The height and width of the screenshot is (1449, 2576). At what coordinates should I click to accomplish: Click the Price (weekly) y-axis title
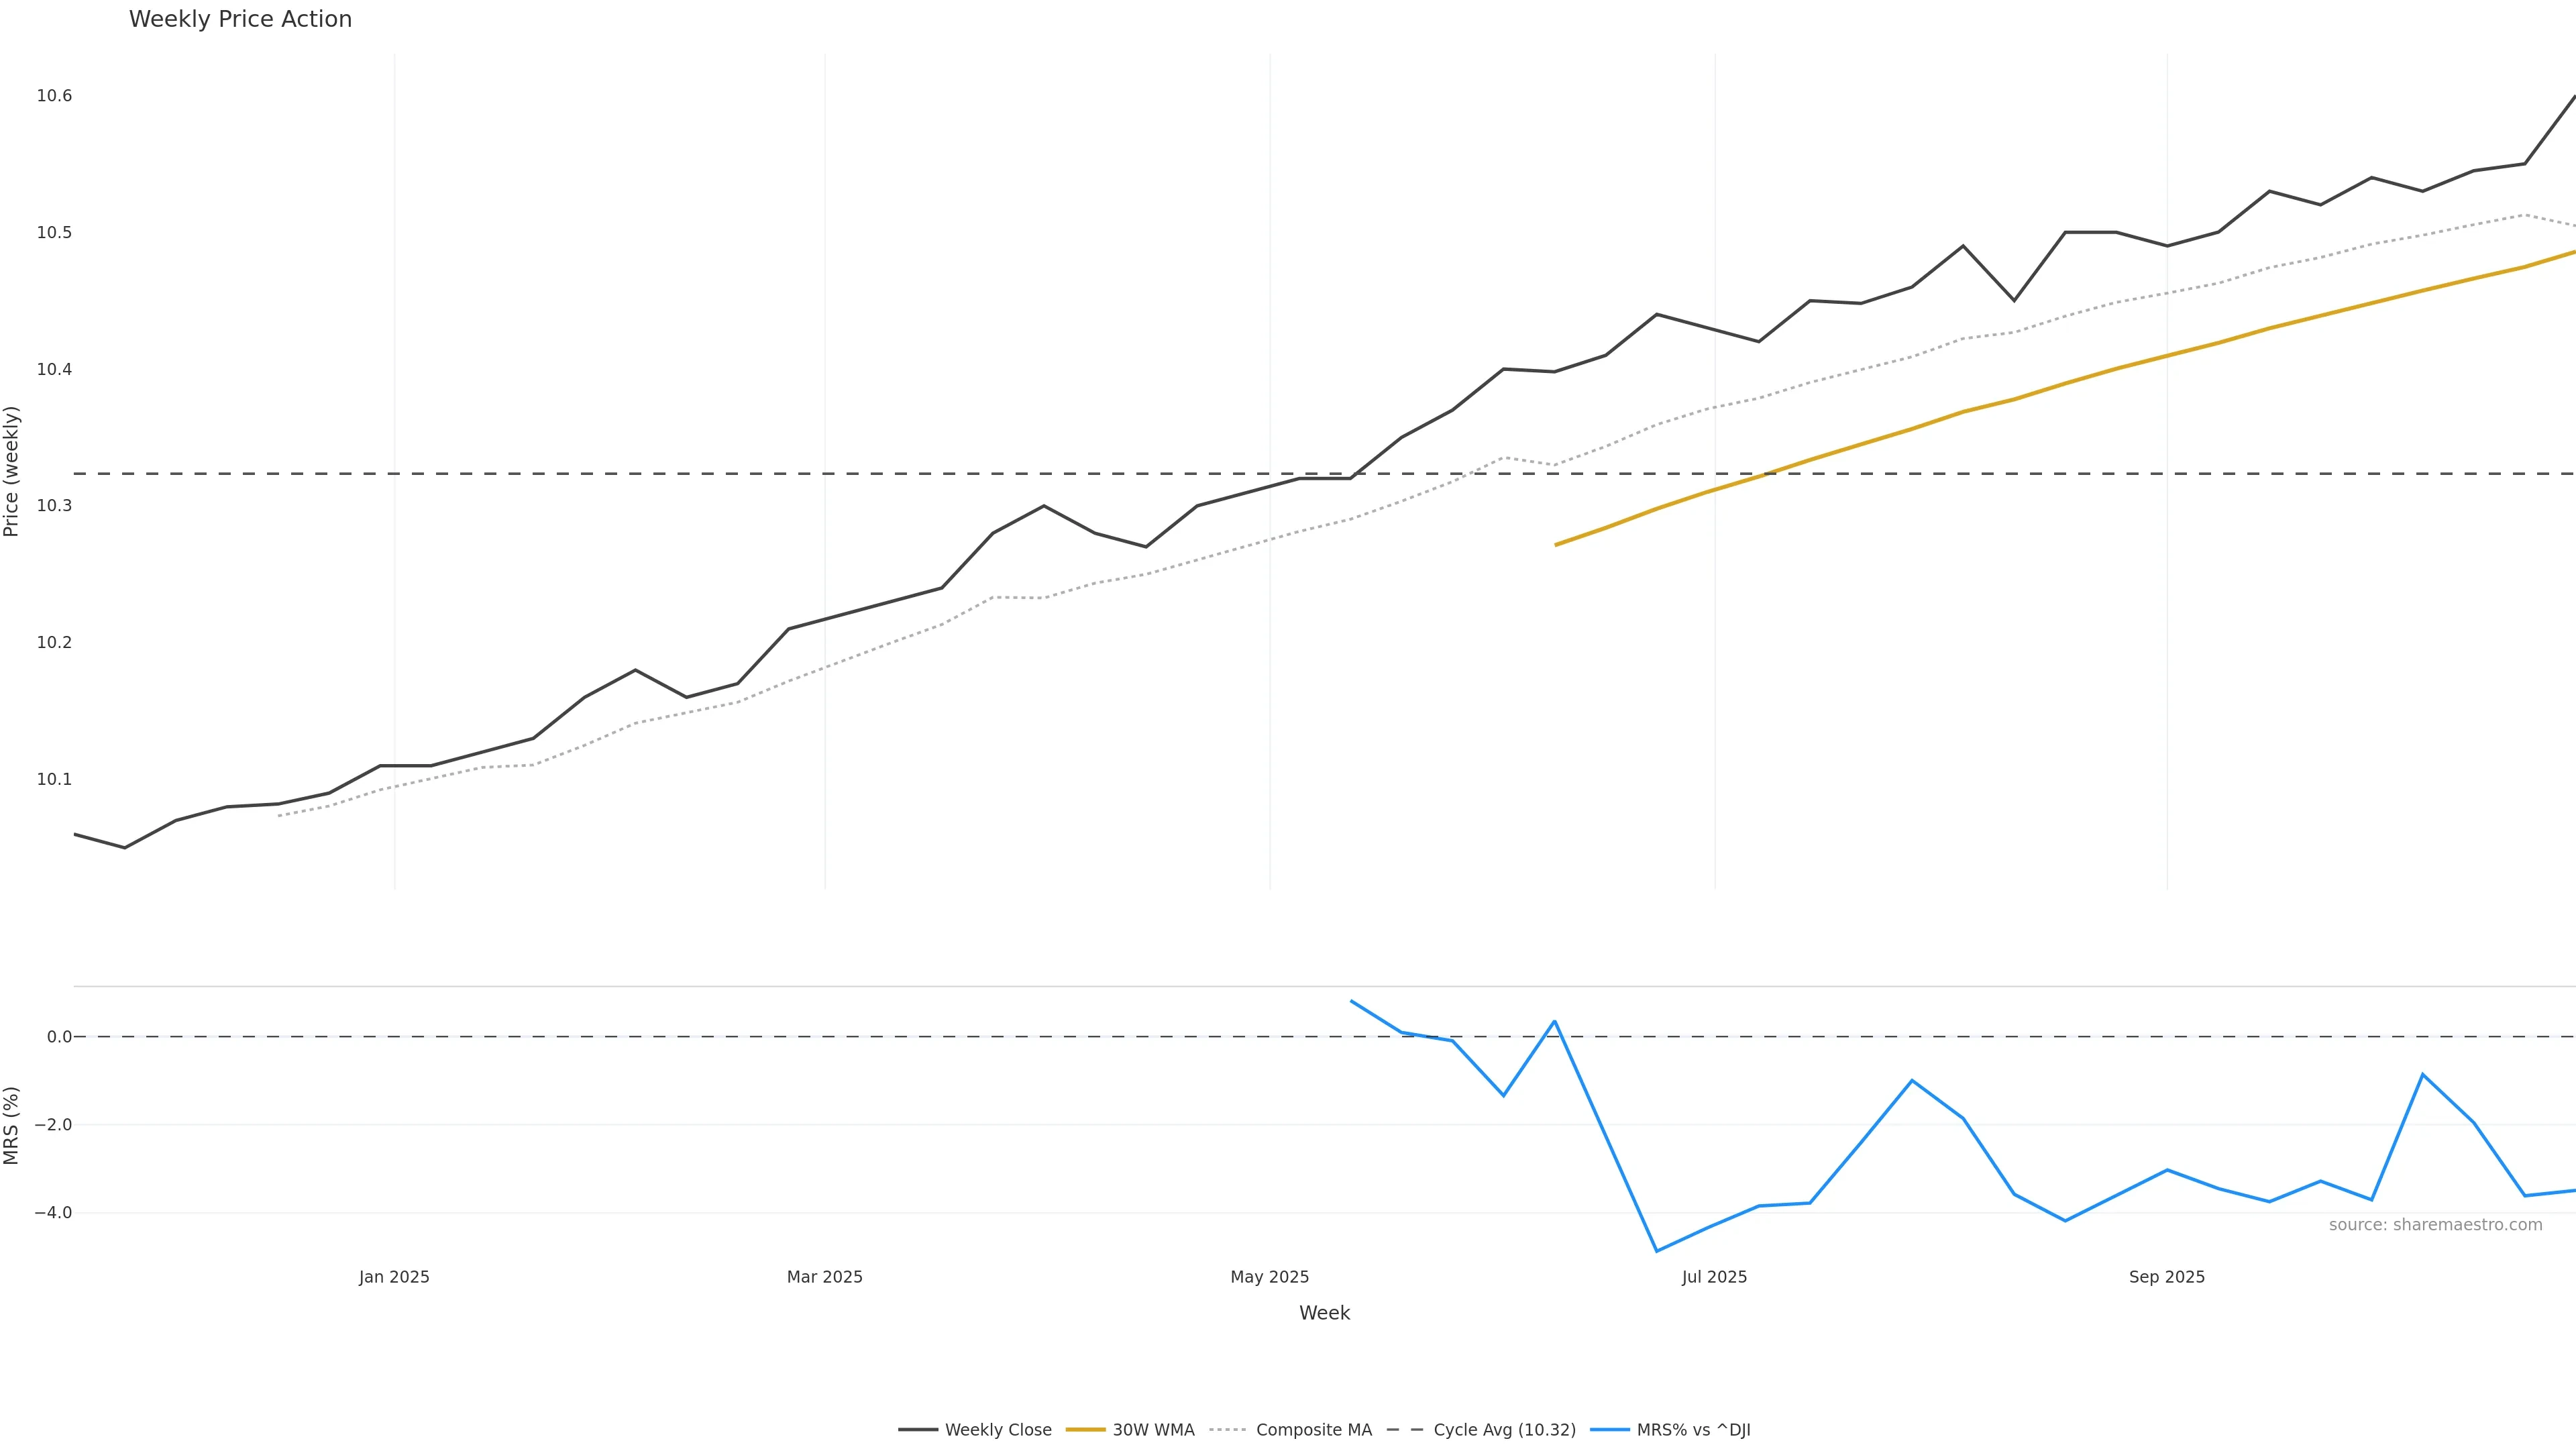click(x=12, y=471)
